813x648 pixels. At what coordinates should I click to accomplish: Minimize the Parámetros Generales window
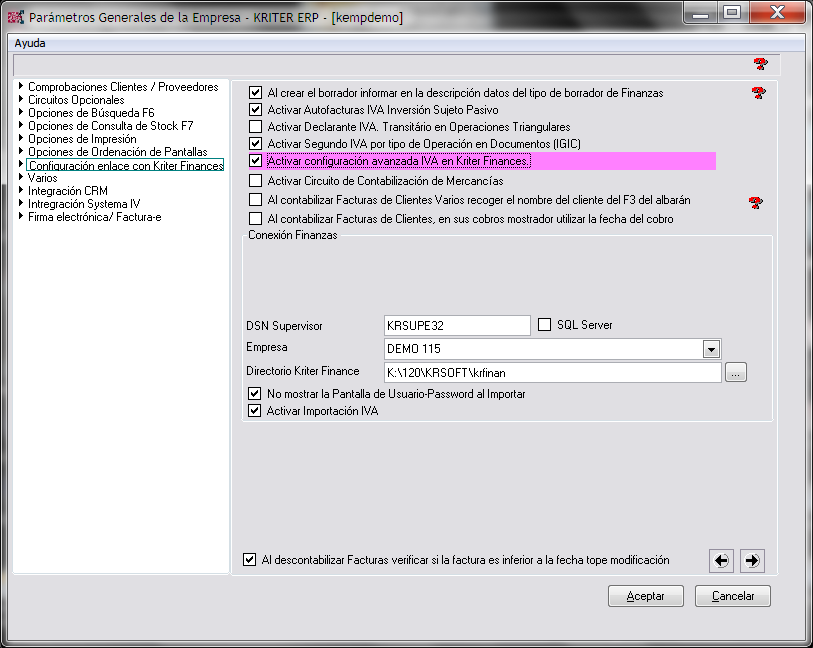(x=701, y=12)
